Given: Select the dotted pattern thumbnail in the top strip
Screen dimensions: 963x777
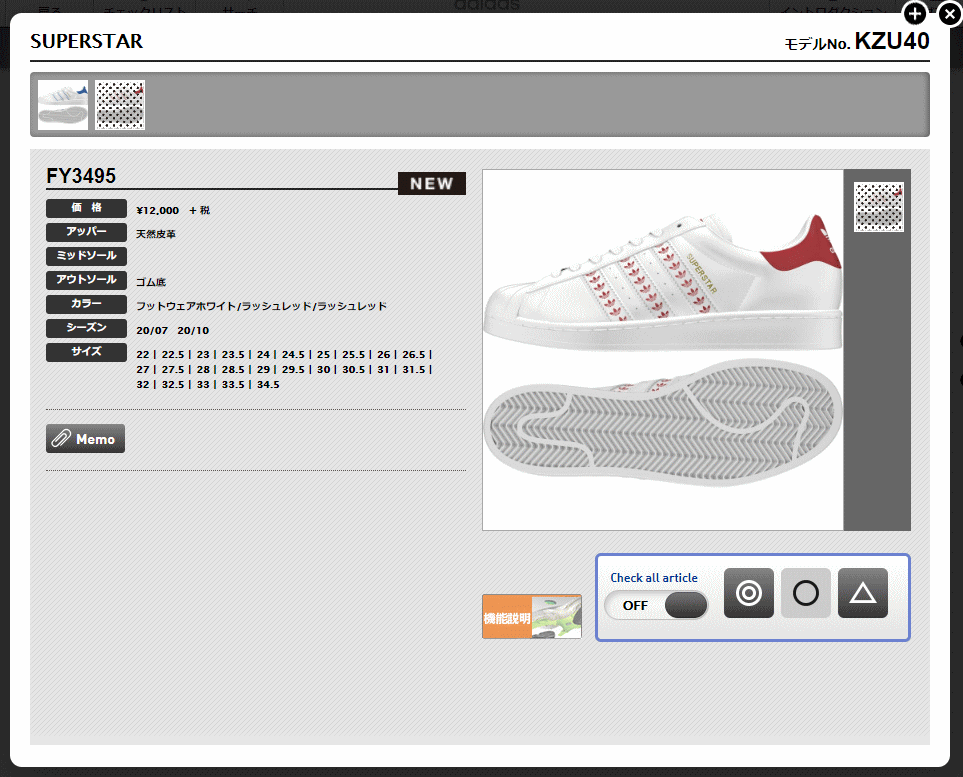Looking at the screenshot, I should 120,105.
